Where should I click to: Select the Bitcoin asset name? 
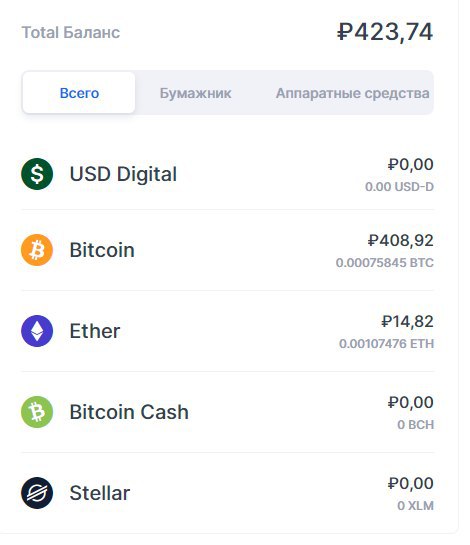[102, 250]
